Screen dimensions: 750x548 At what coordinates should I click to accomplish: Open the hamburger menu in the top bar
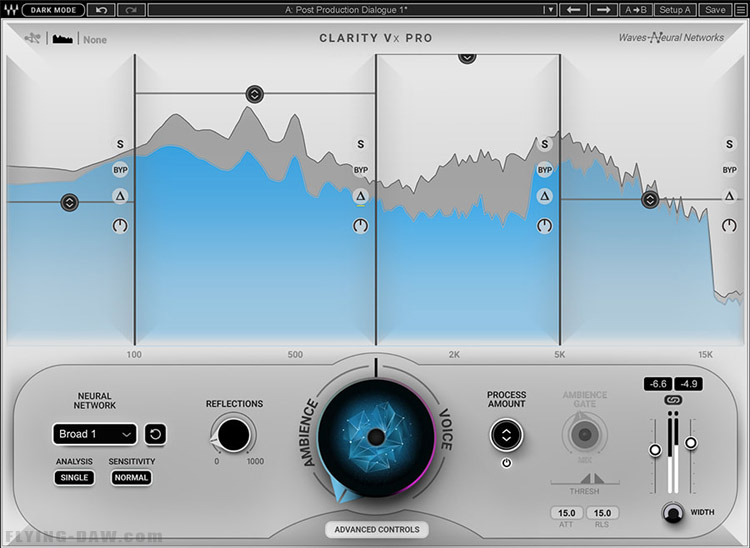pos(739,10)
